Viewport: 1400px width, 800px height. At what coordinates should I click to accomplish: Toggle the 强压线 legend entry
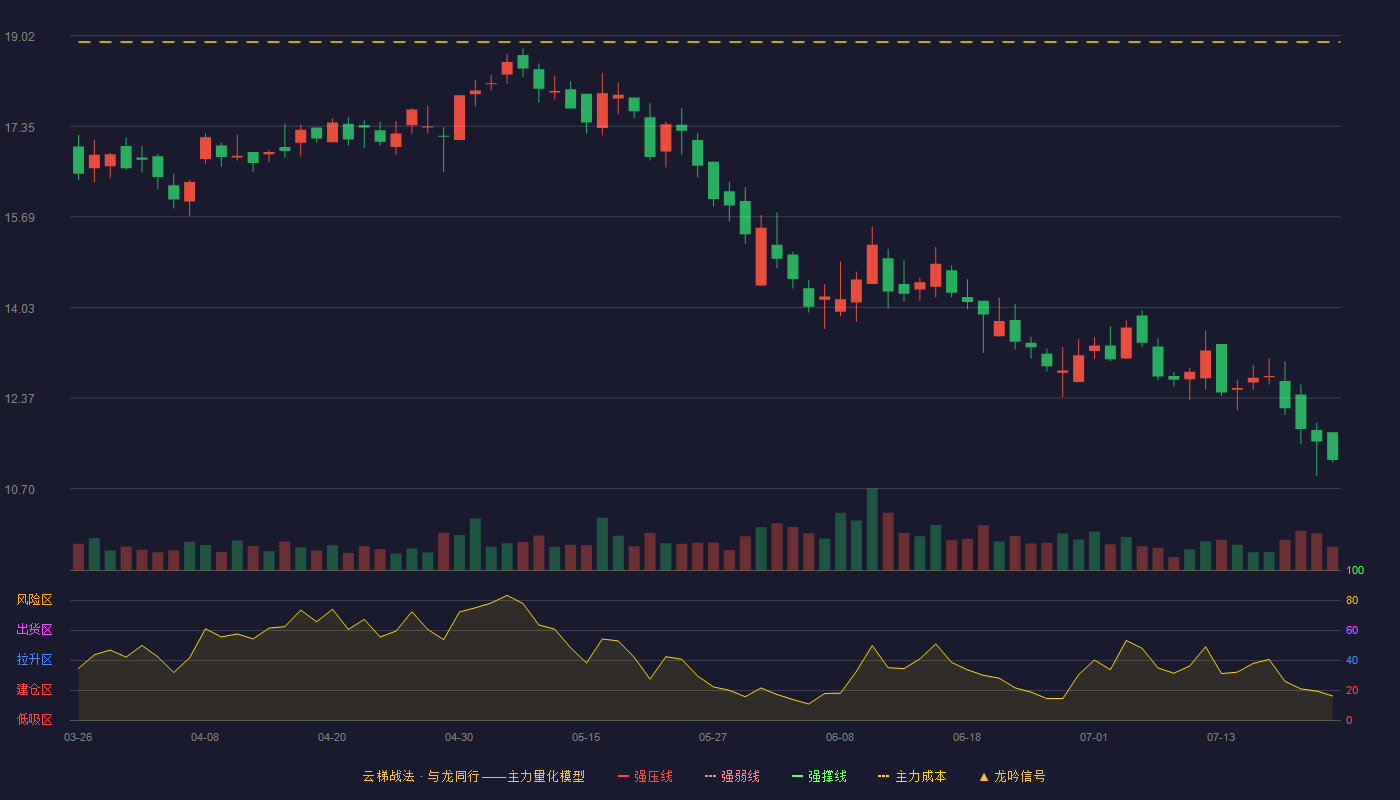(645, 776)
